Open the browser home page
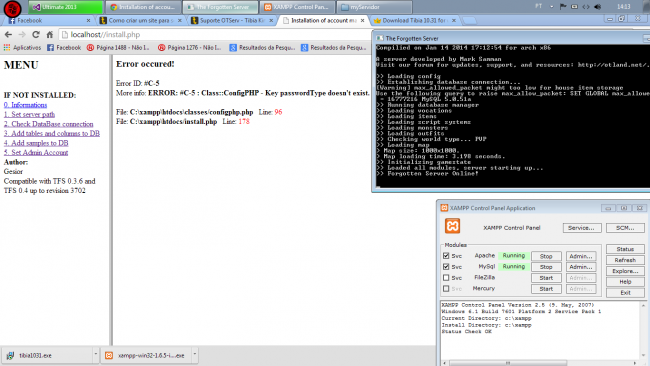650x366 pixels. point(50,35)
